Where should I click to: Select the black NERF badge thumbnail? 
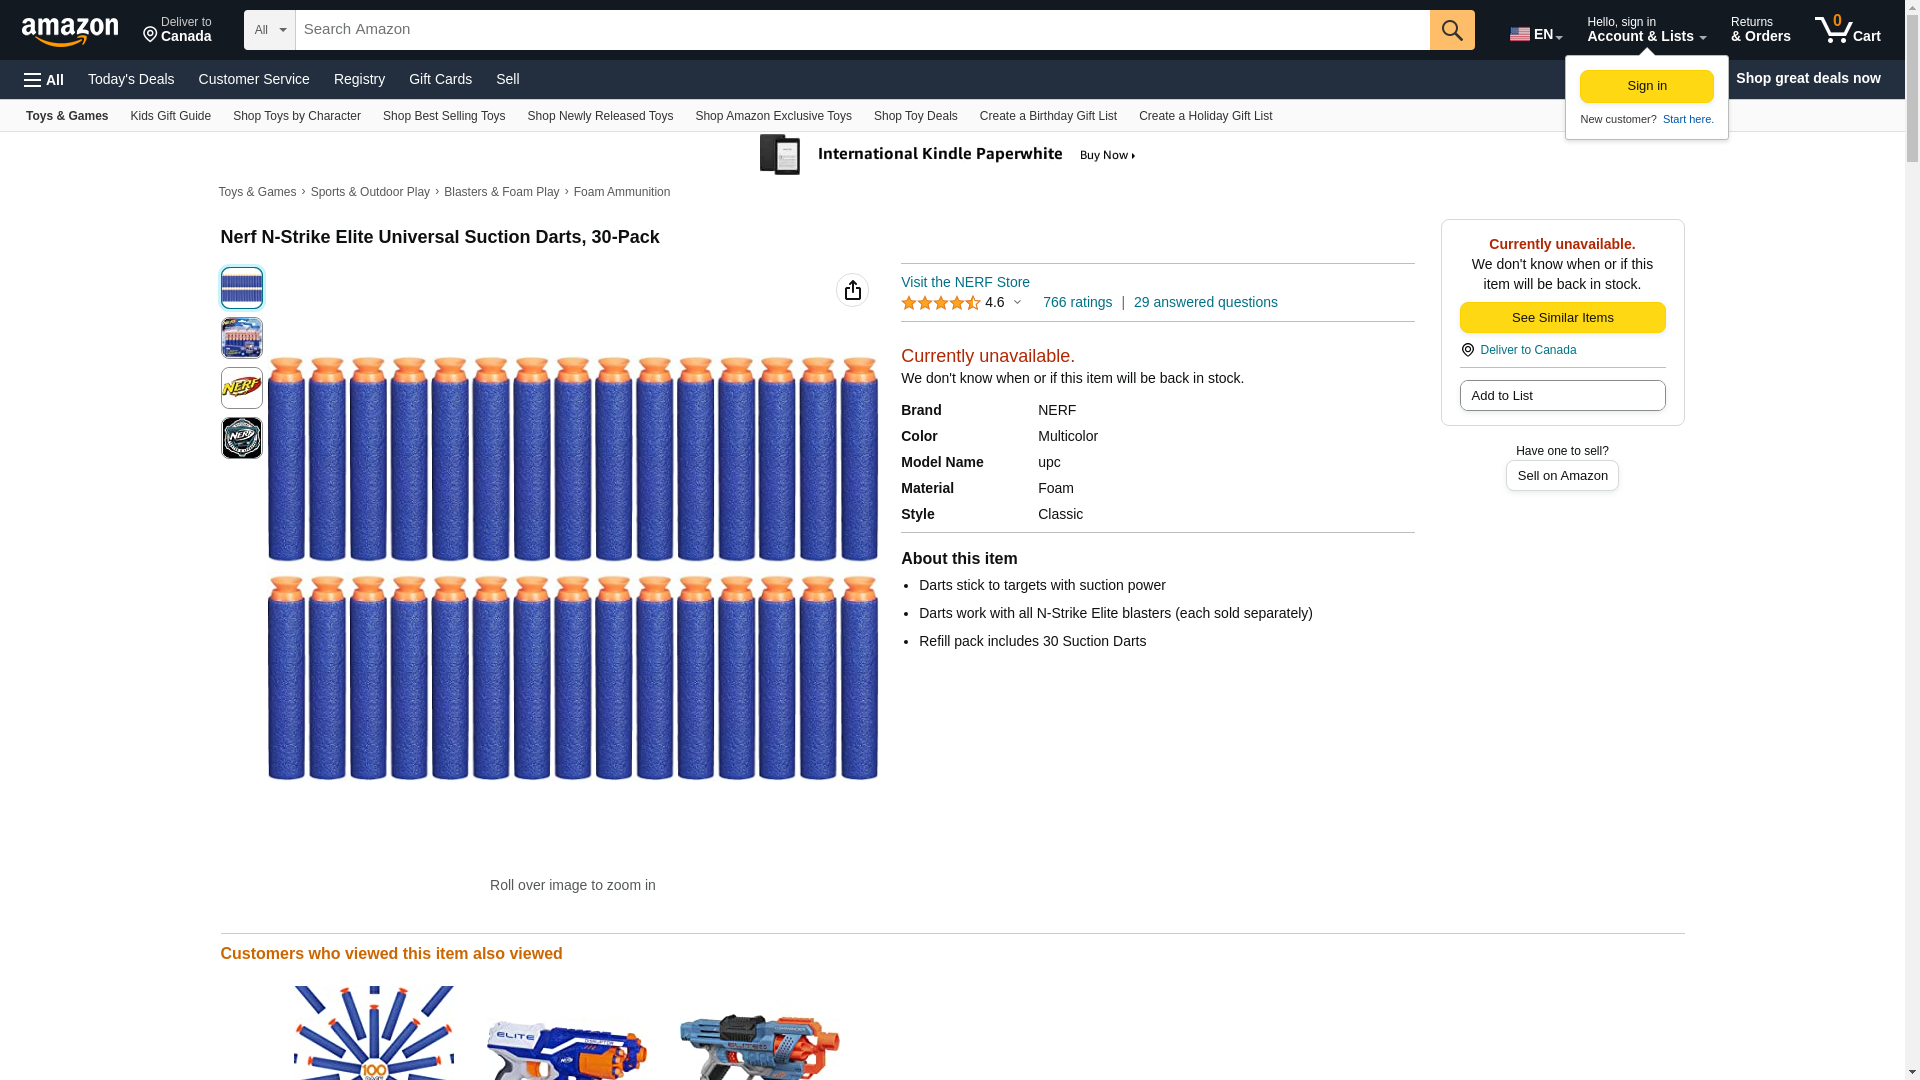pyautogui.click(x=241, y=438)
